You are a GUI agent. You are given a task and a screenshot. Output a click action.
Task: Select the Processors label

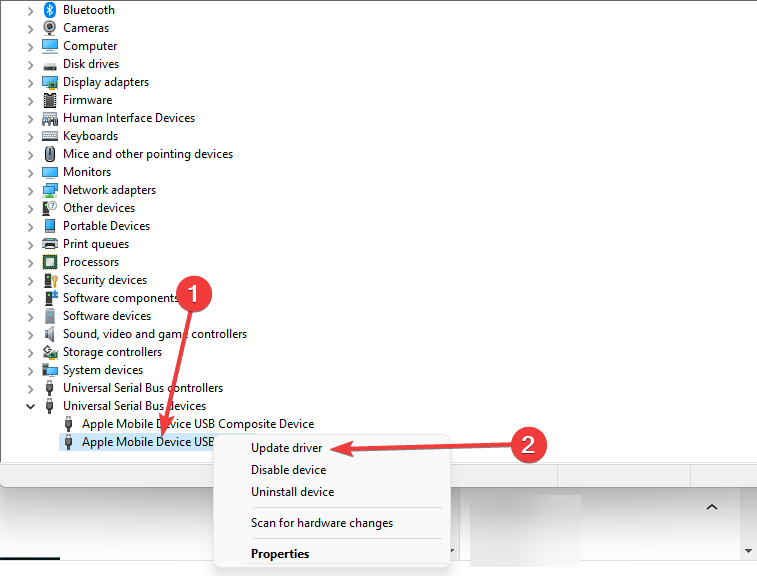tap(91, 262)
